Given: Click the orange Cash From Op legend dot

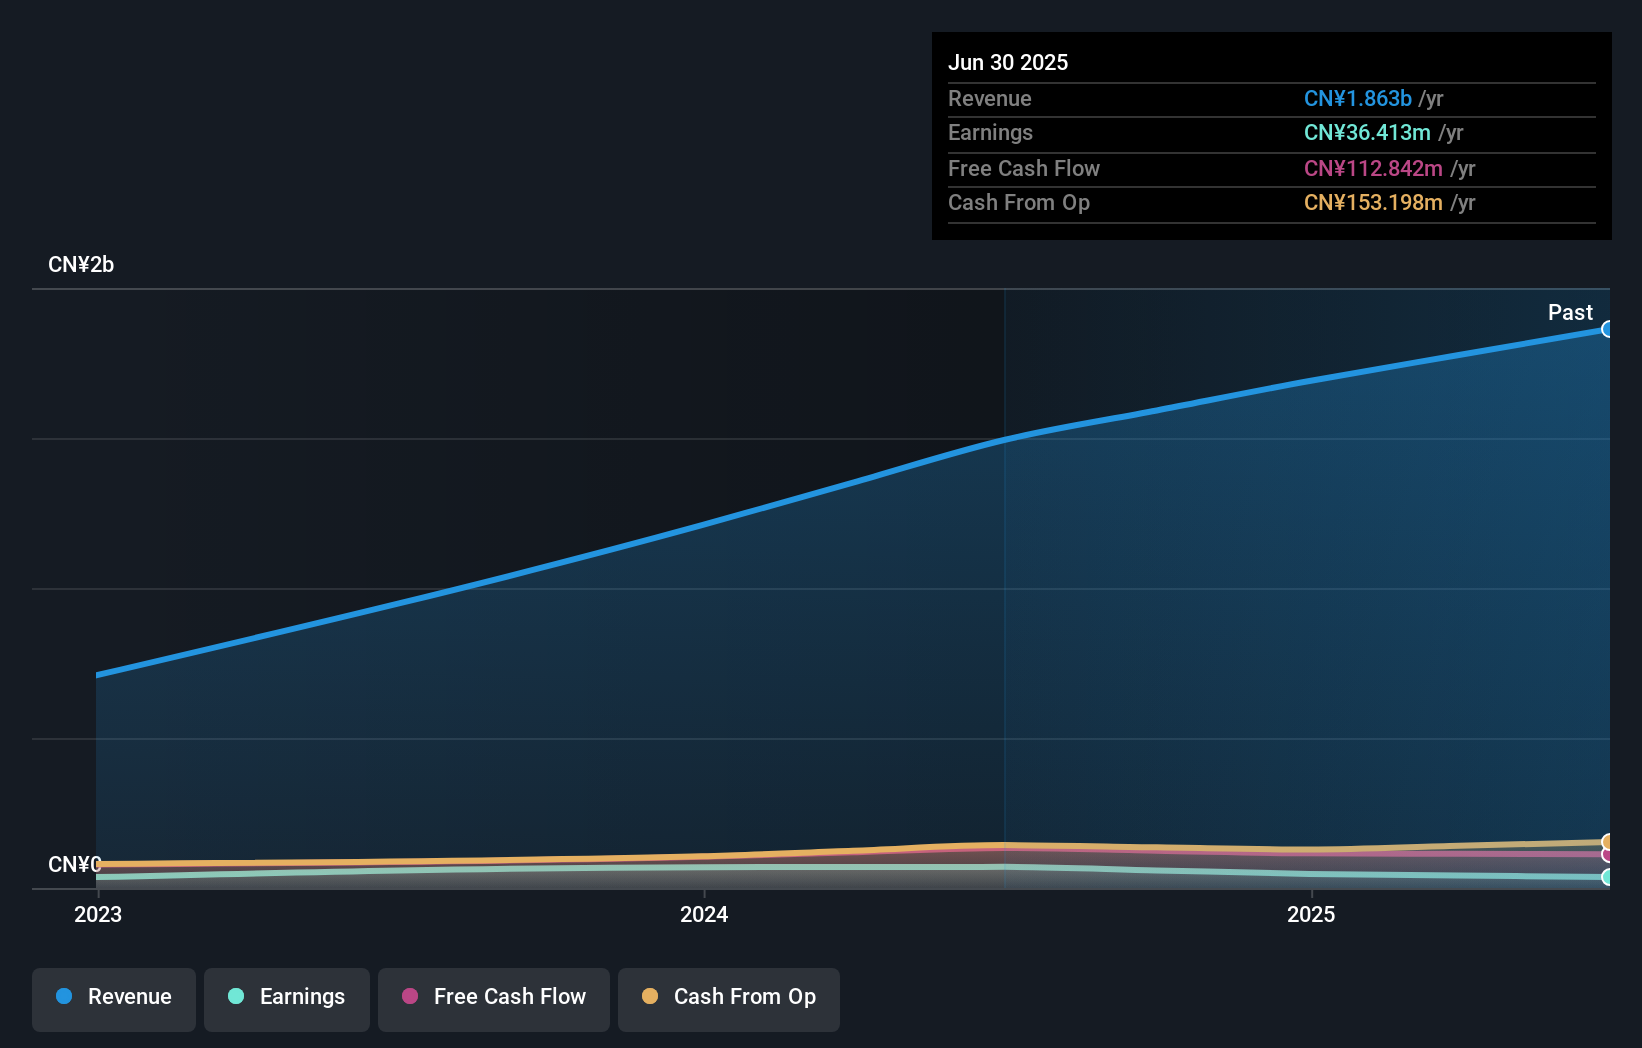Looking at the screenshot, I should 649,996.
